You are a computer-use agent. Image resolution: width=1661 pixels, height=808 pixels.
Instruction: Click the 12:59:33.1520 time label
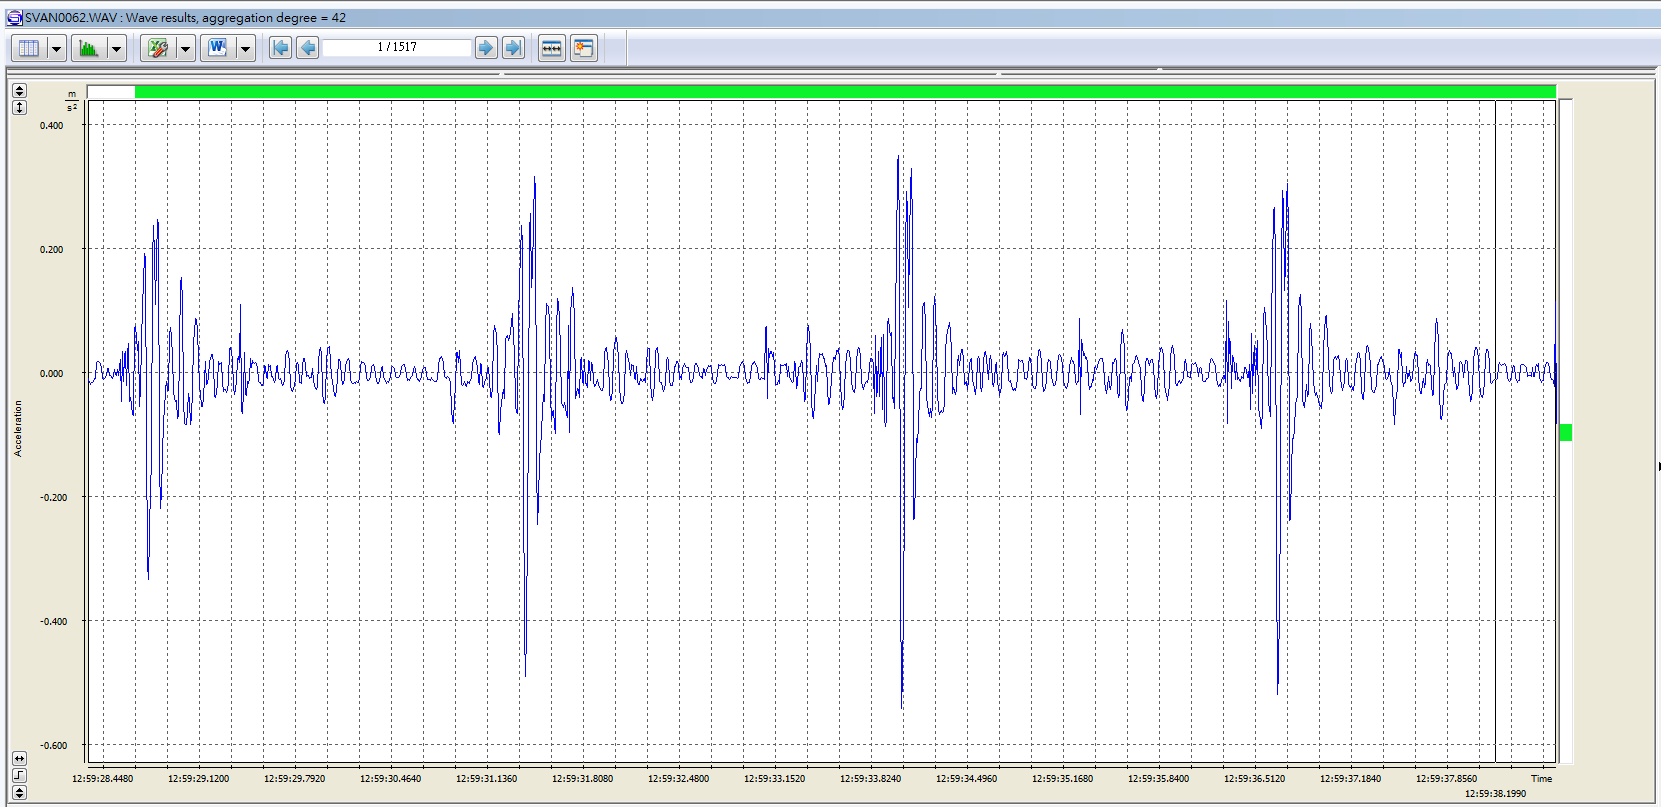coord(775,779)
